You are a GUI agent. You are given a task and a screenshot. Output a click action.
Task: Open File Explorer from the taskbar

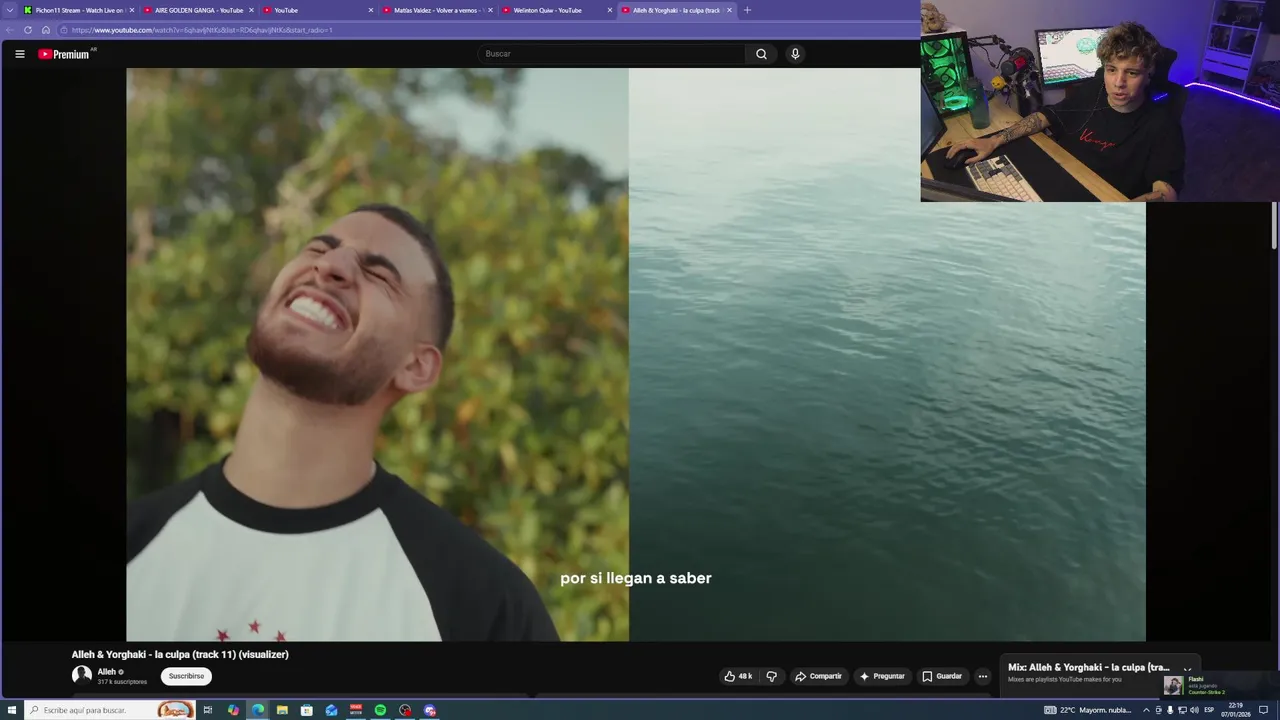point(282,710)
